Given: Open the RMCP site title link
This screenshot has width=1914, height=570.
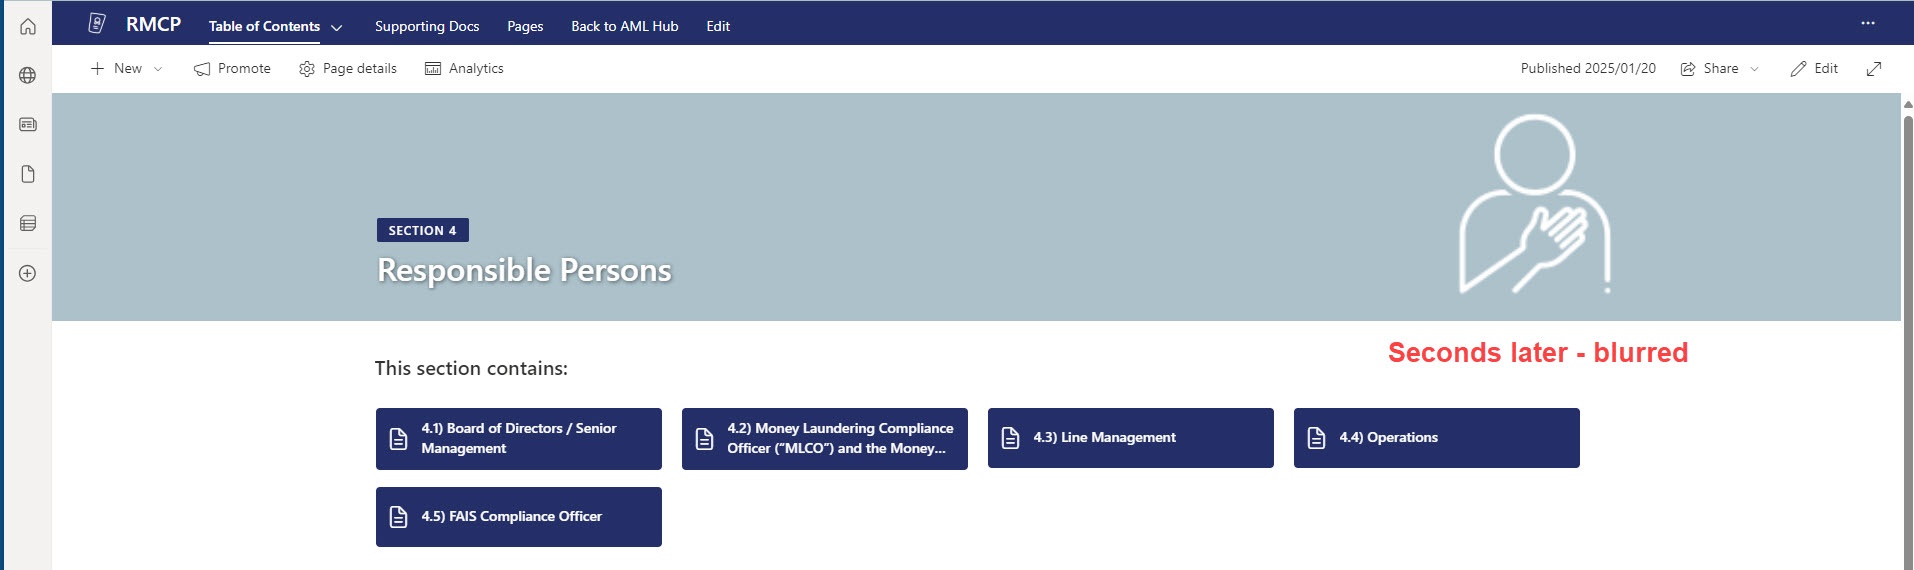Looking at the screenshot, I should [153, 25].
